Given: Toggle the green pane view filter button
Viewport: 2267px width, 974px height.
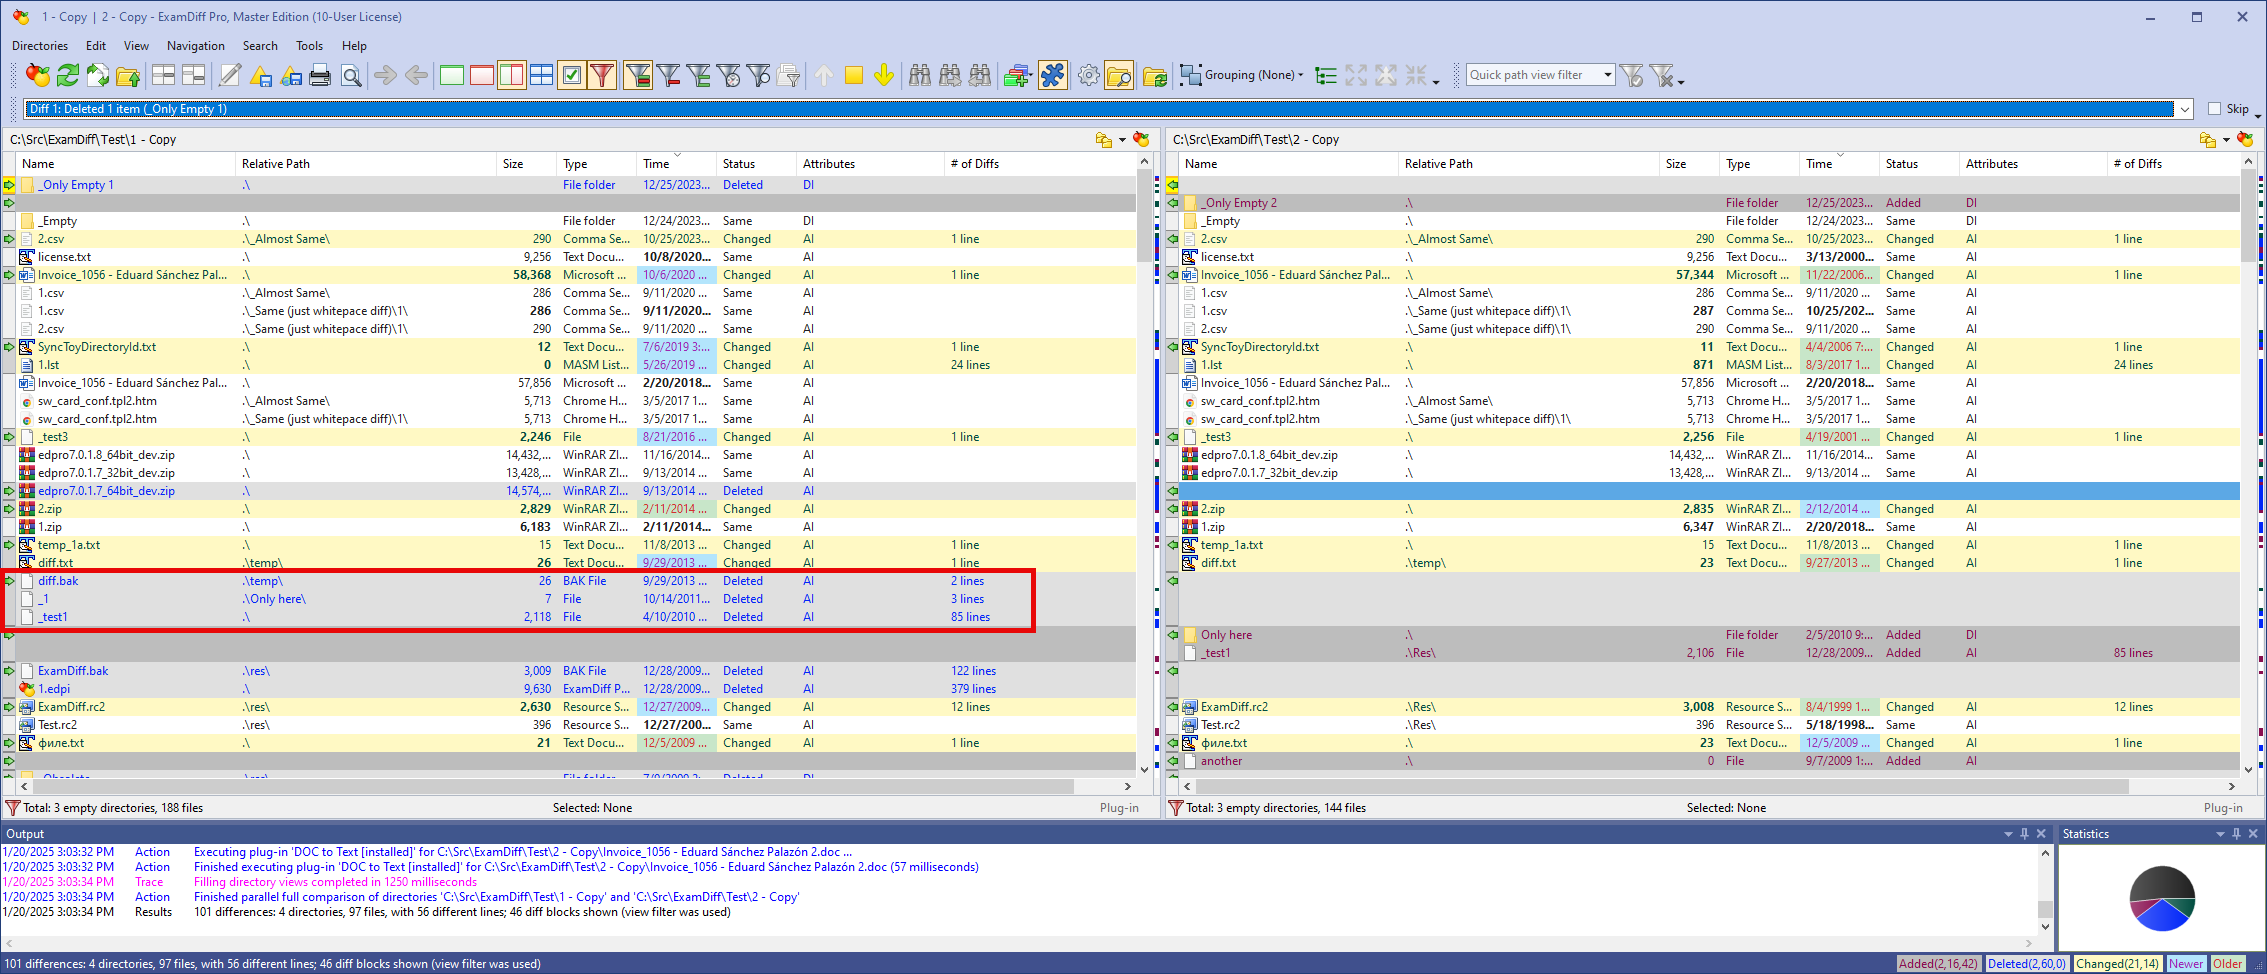Looking at the screenshot, I should (x=452, y=75).
